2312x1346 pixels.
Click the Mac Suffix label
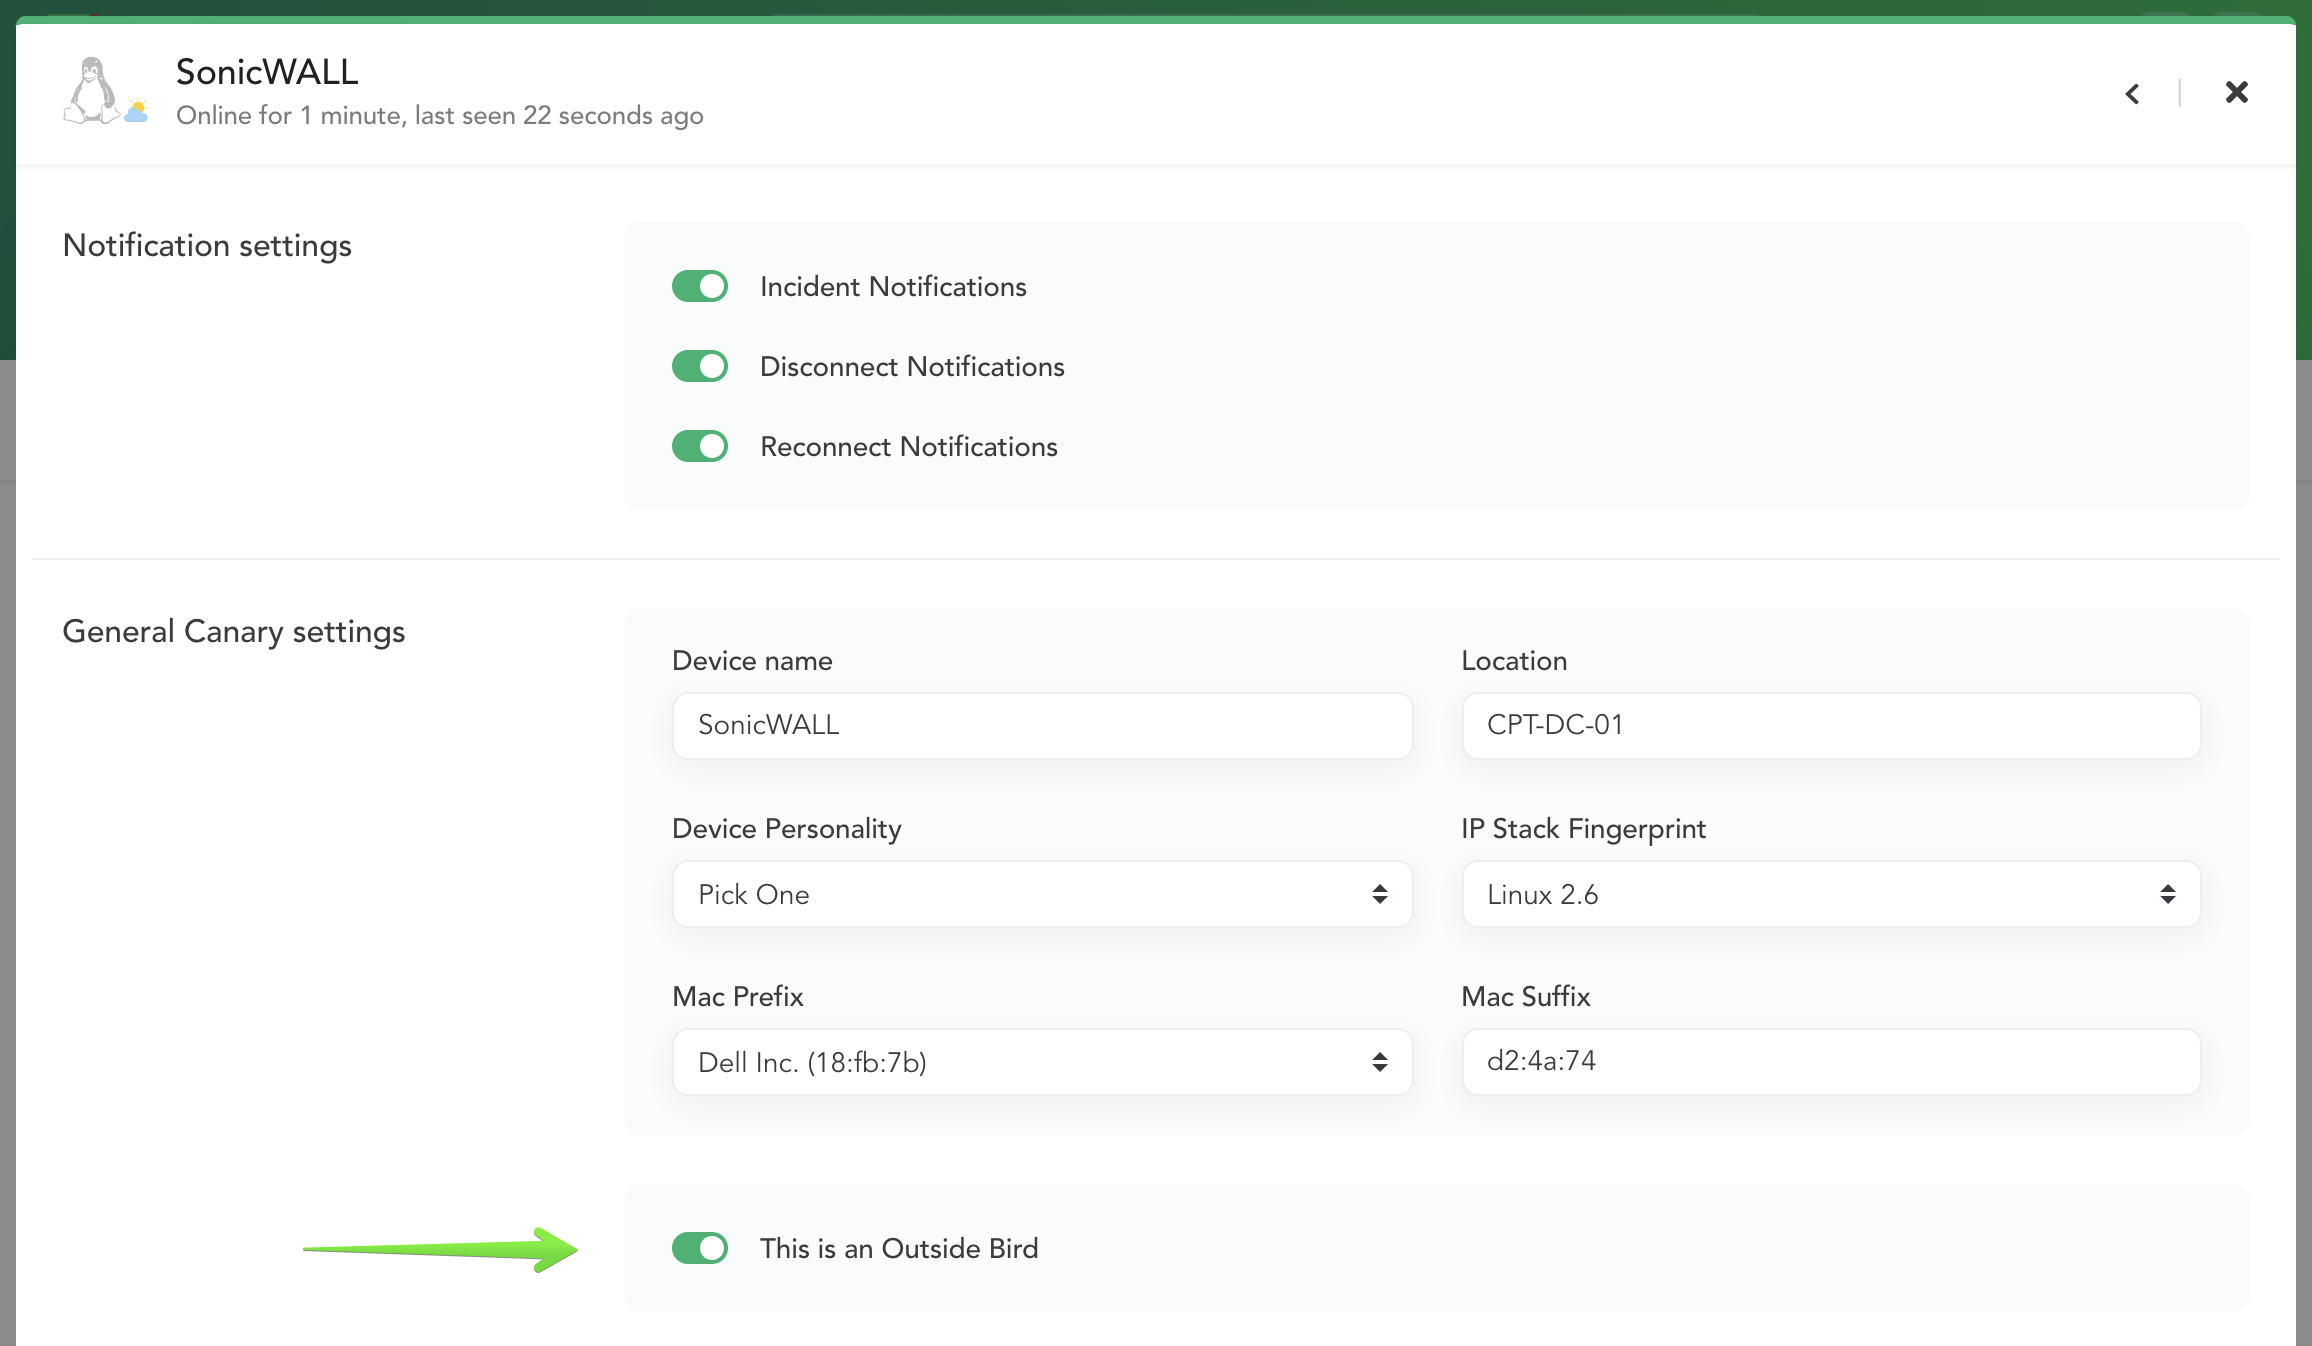coord(1526,997)
